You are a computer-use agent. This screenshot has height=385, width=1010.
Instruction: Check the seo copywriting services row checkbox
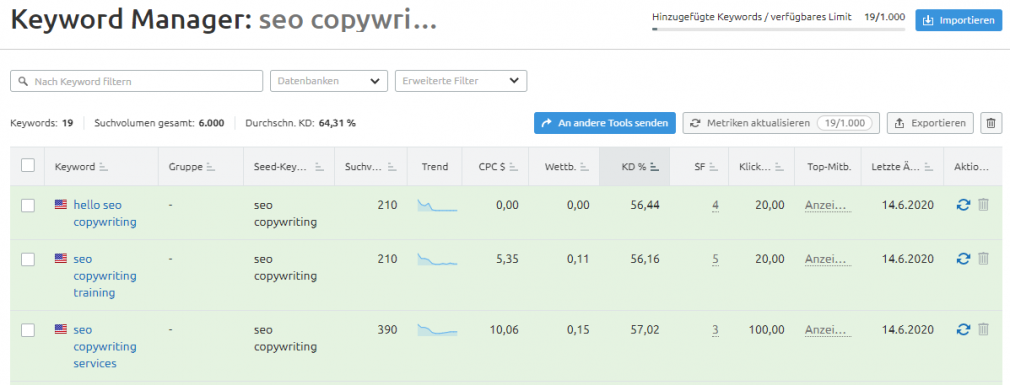click(28, 330)
